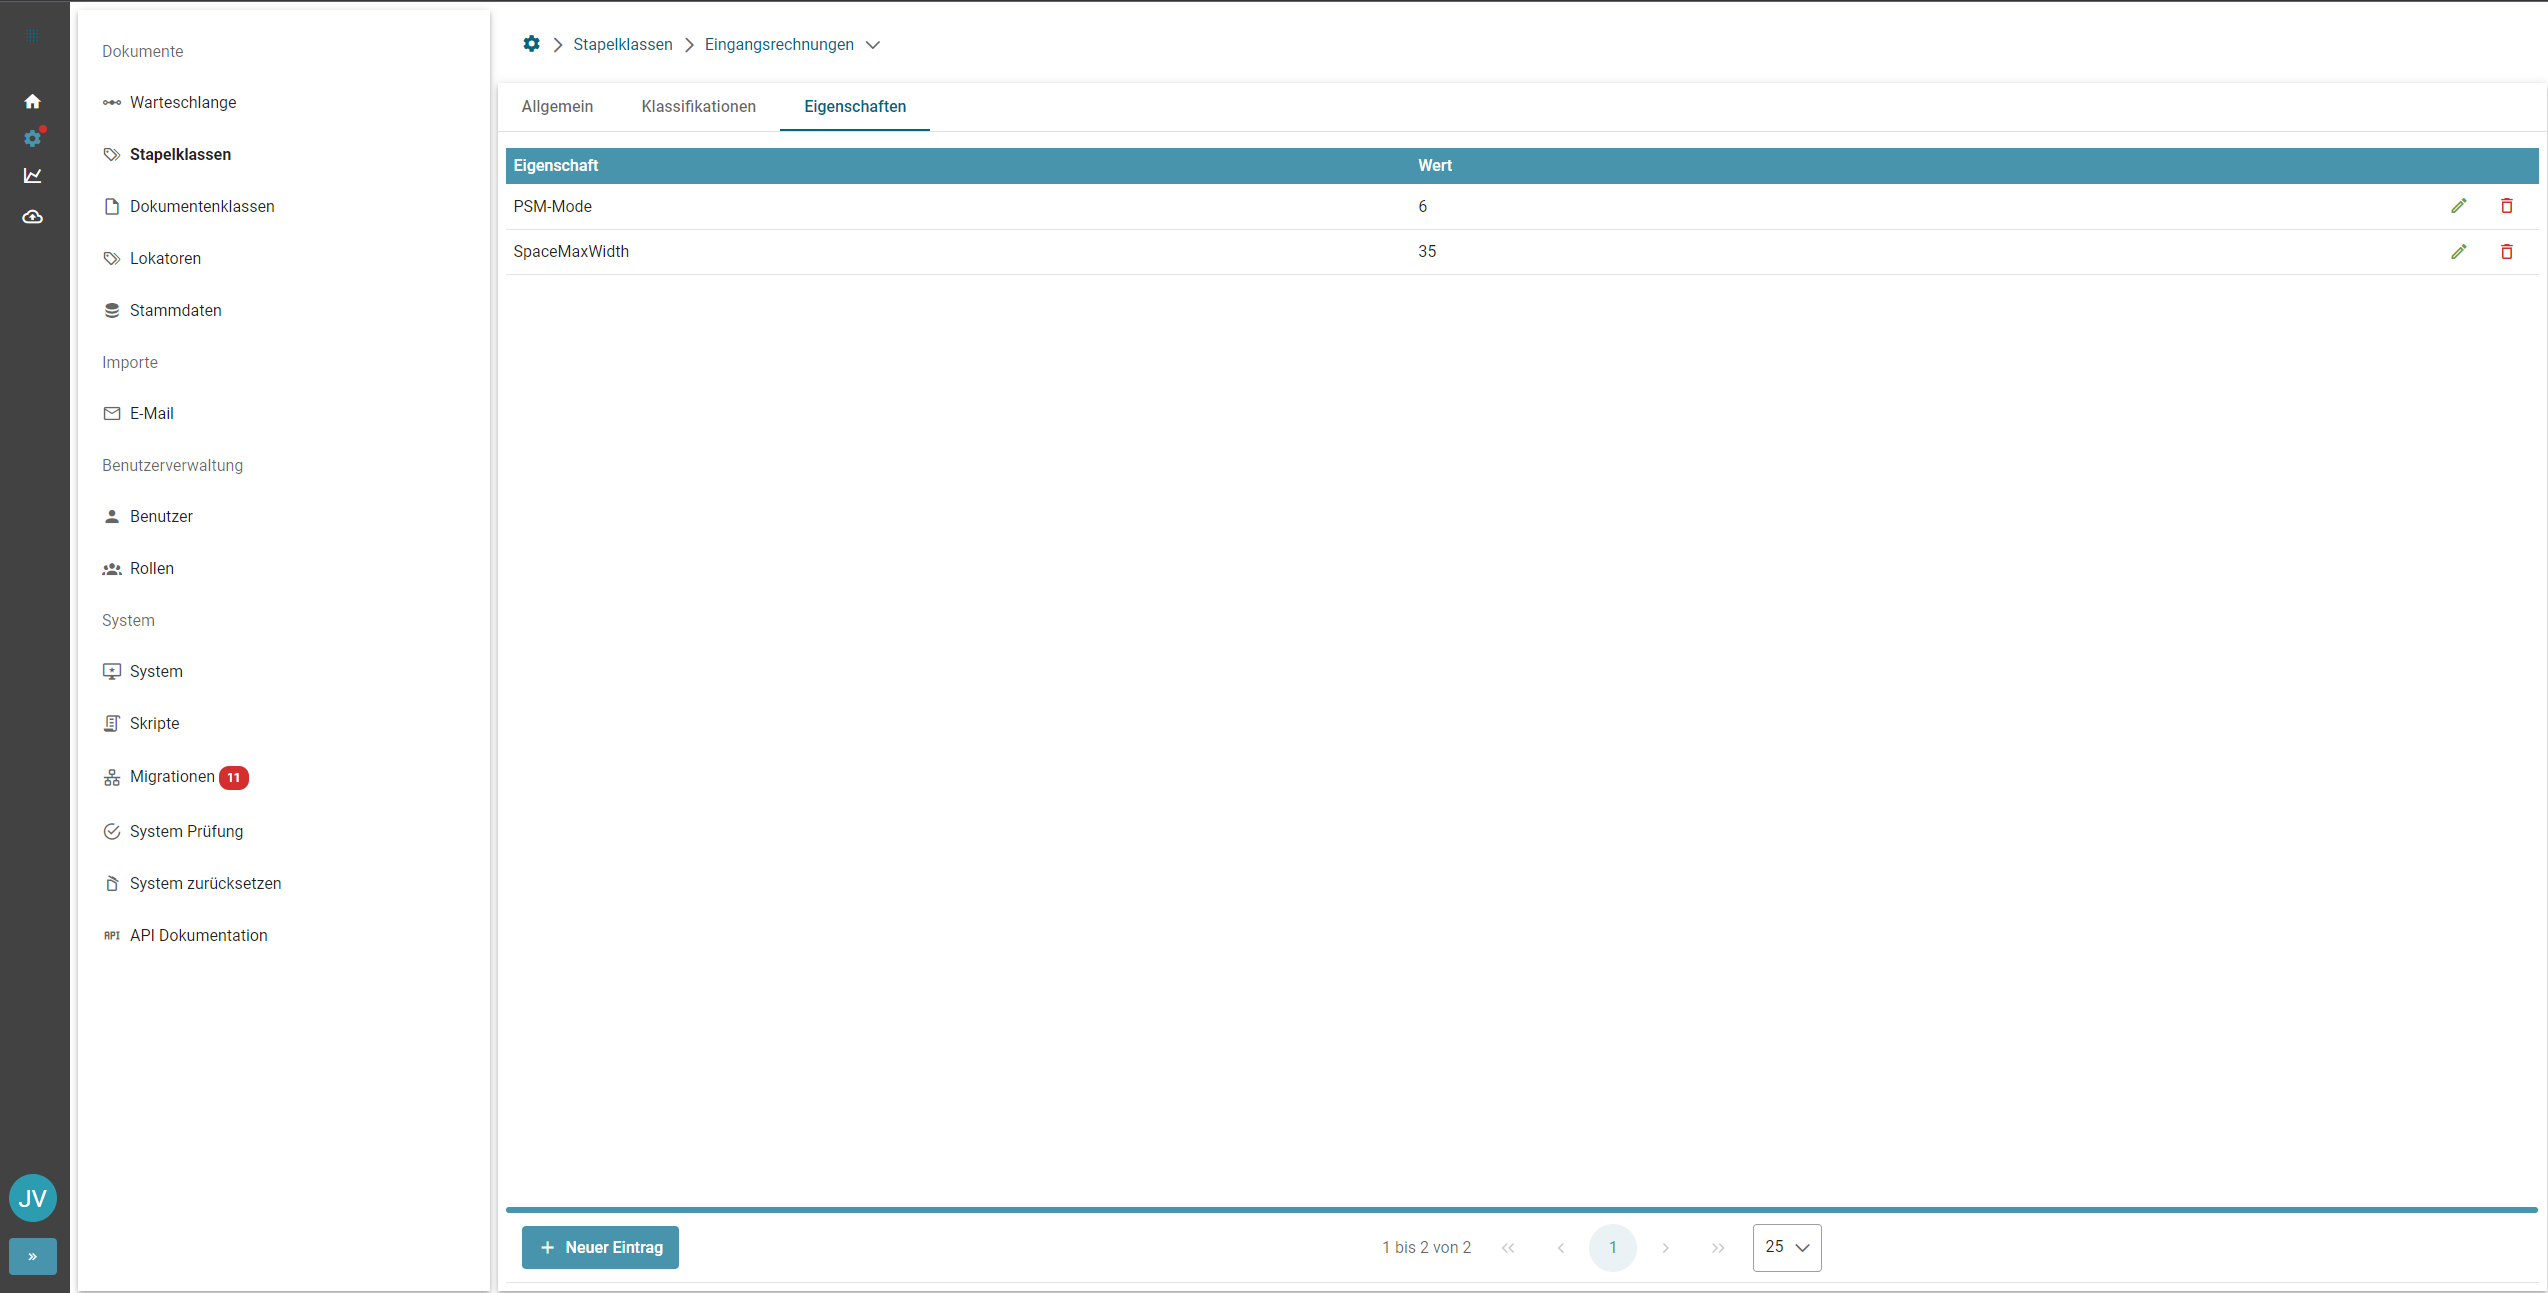Switch to the Allgemein tab
This screenshot has width=2548, height=1293.
557,107
